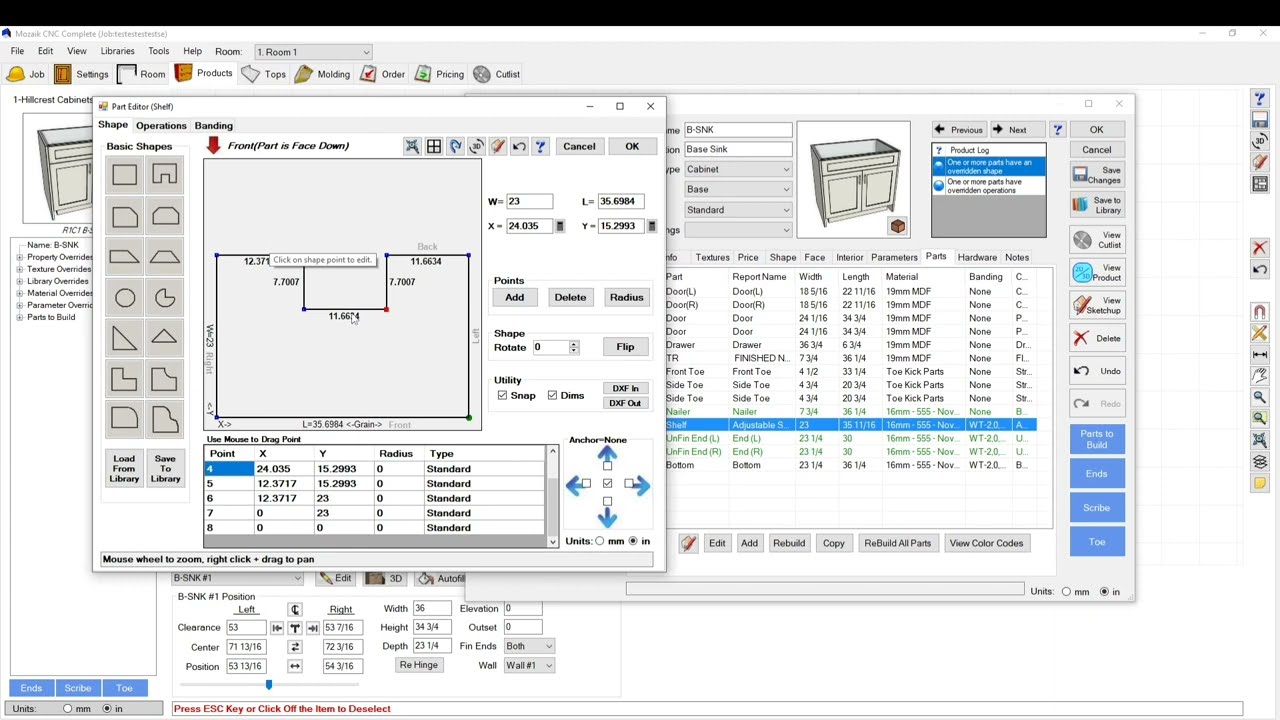Click the Radius button
The image size is (1280, 720).
pyautogui.click(x=626, y=297)
